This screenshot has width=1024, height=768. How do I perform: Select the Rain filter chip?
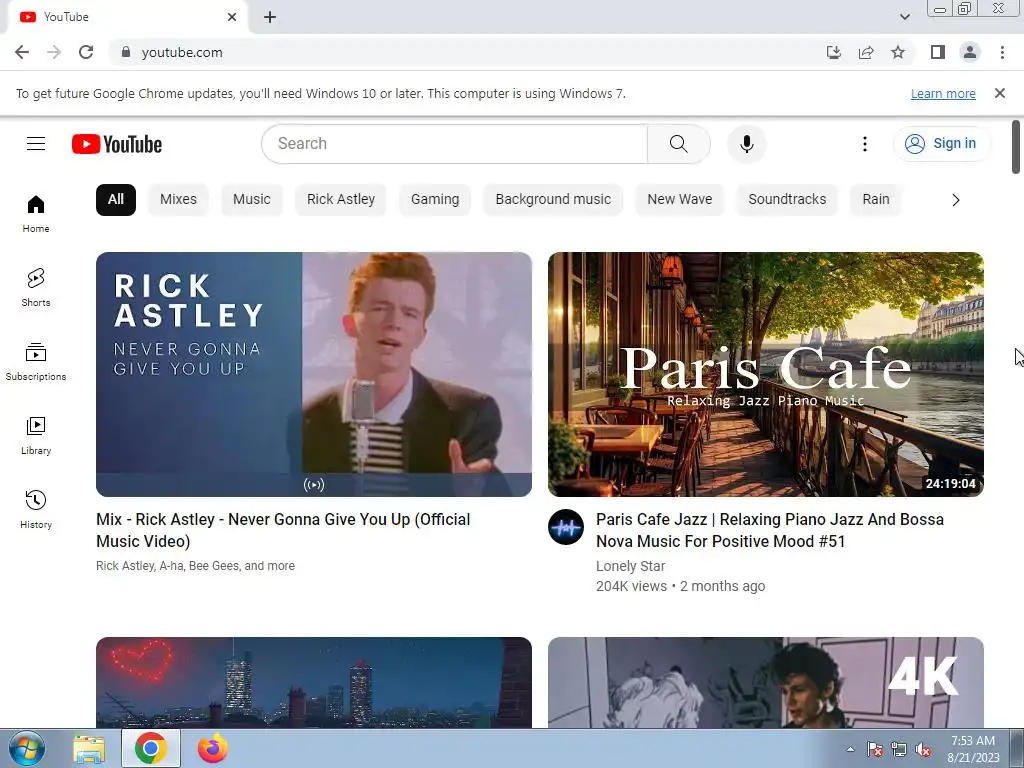click(x=876, y=199)
